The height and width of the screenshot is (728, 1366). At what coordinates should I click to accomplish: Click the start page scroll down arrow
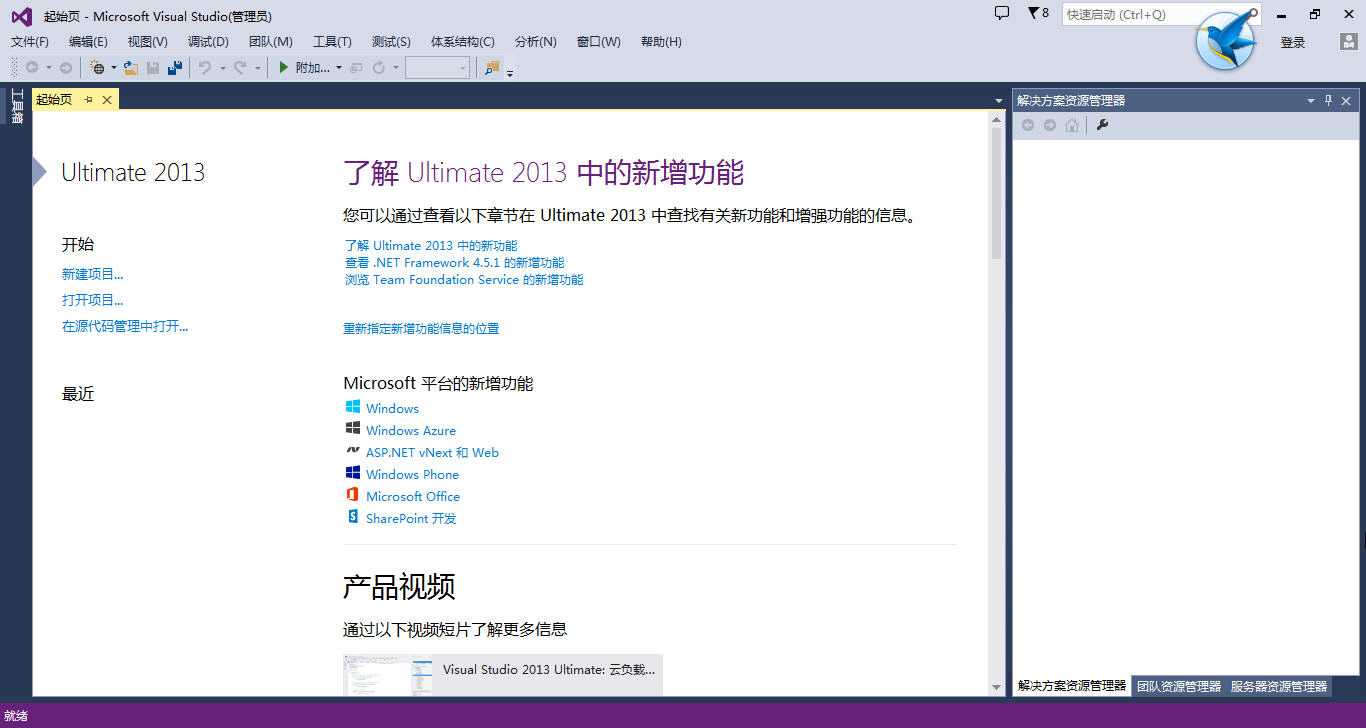point(996,687)
